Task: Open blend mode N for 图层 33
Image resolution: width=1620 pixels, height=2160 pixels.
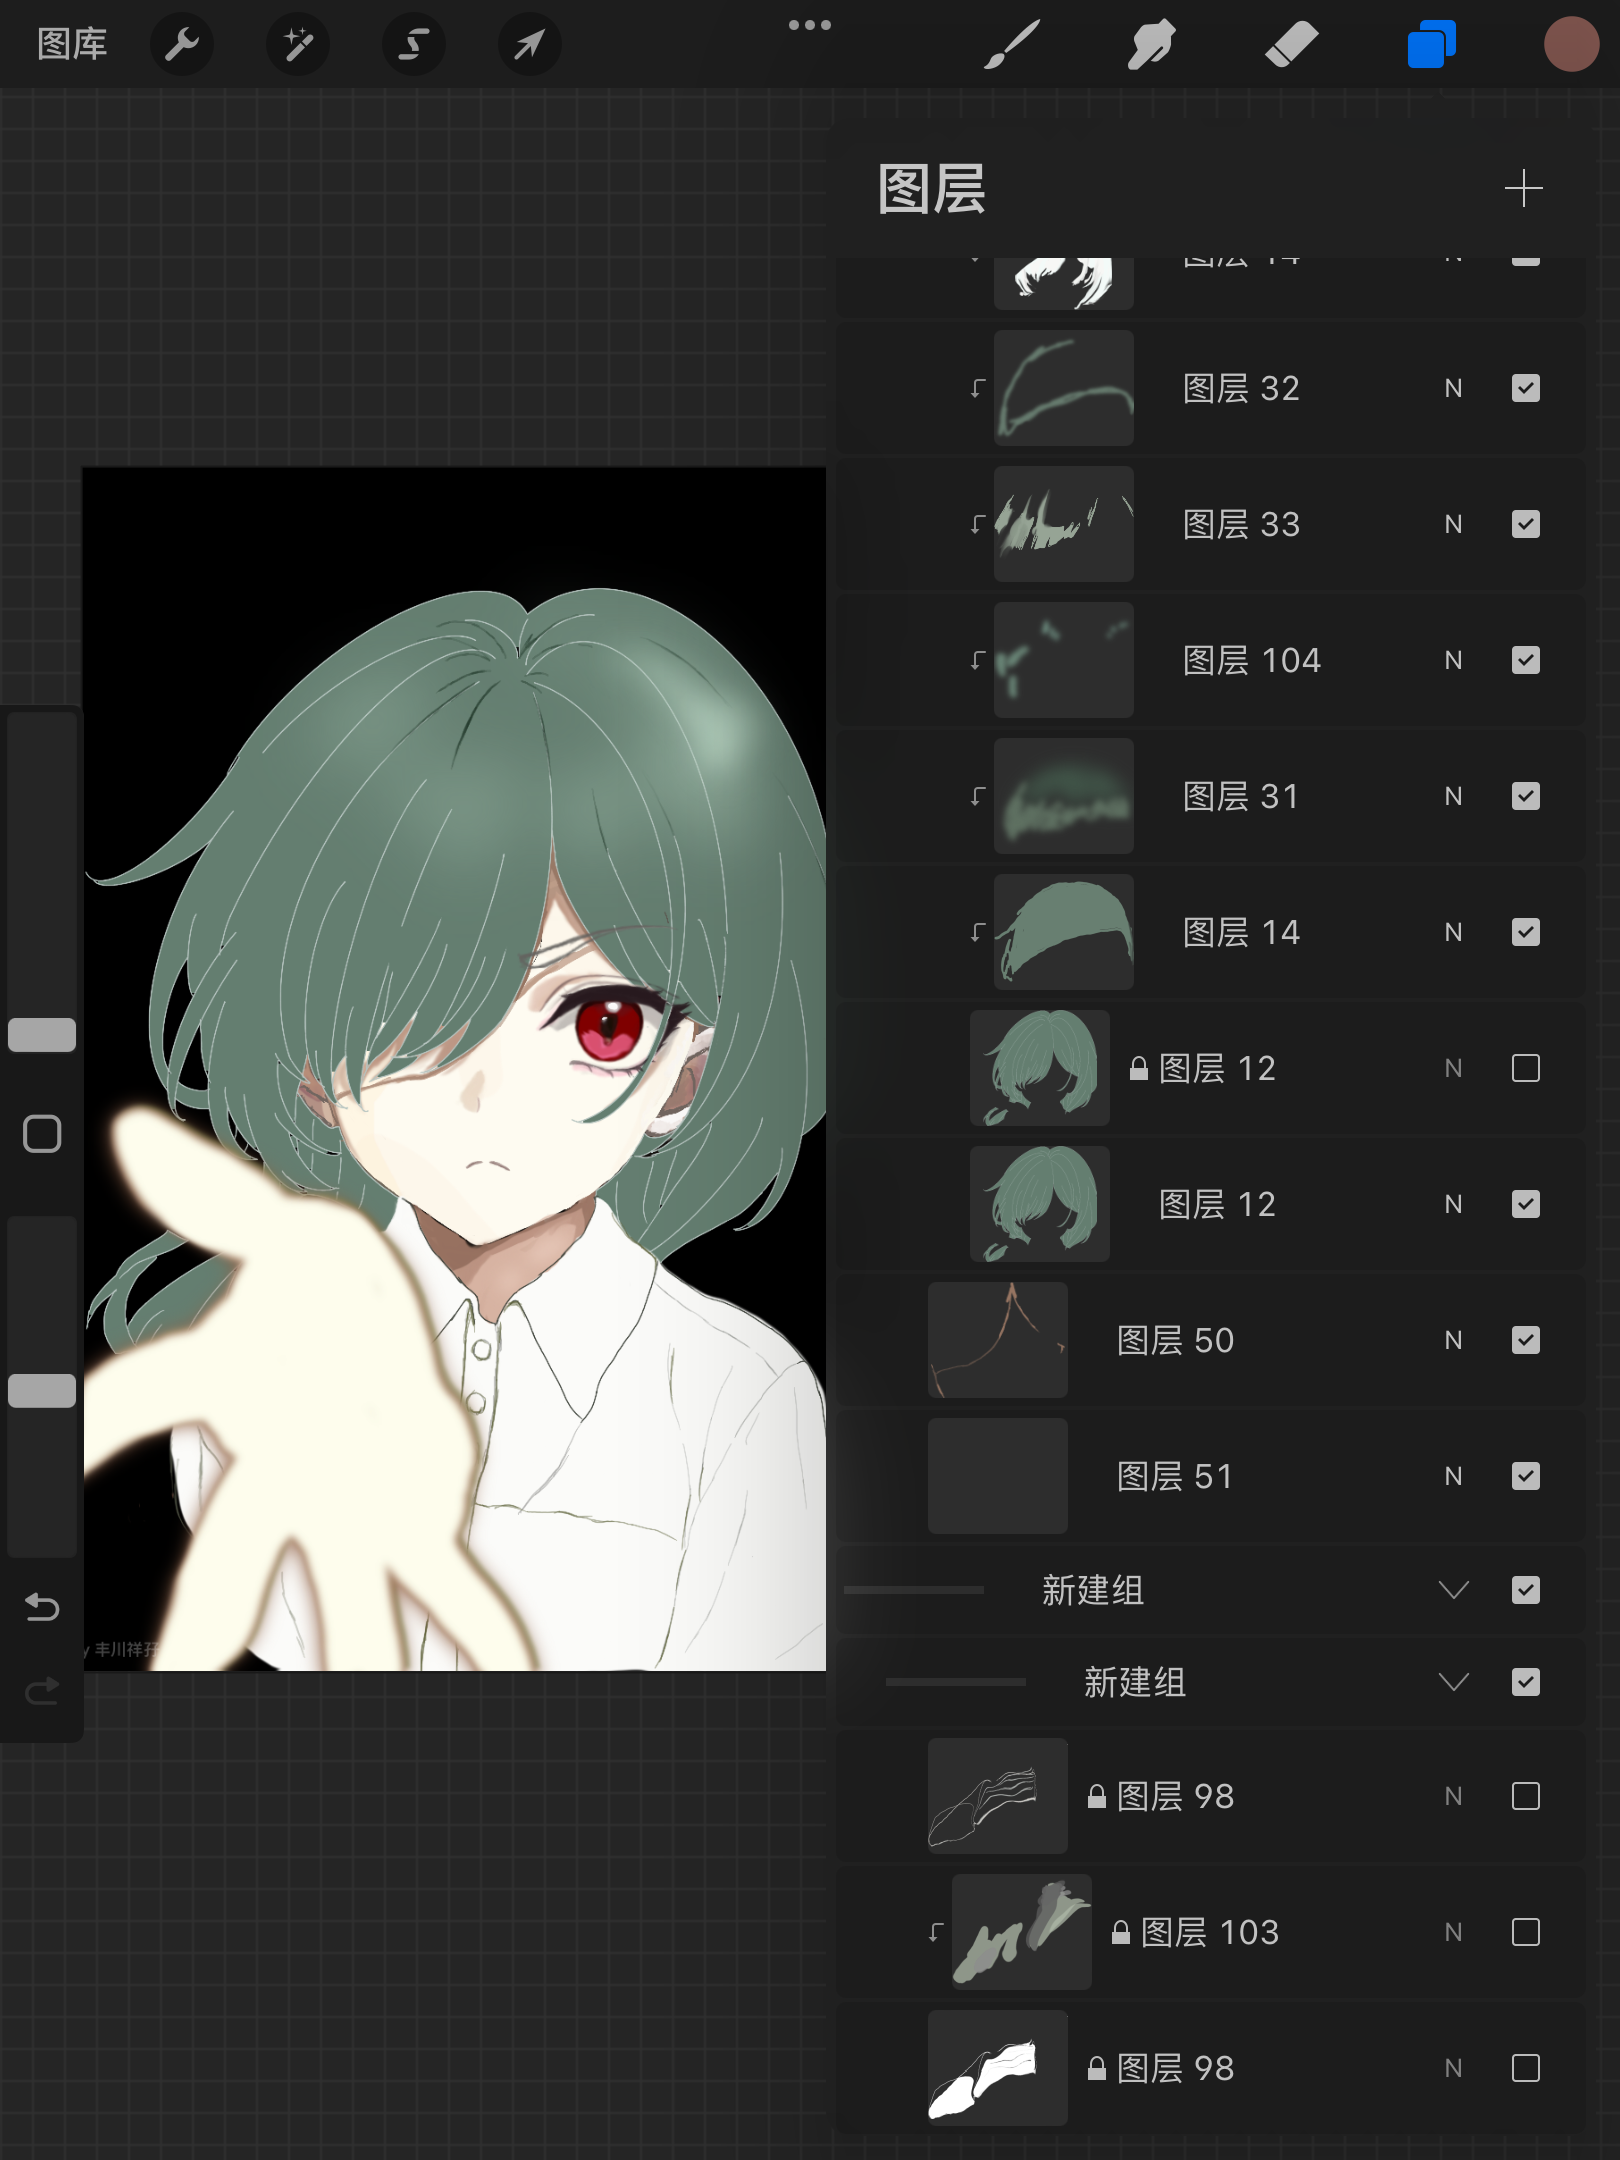Action: click(1453, 524)
